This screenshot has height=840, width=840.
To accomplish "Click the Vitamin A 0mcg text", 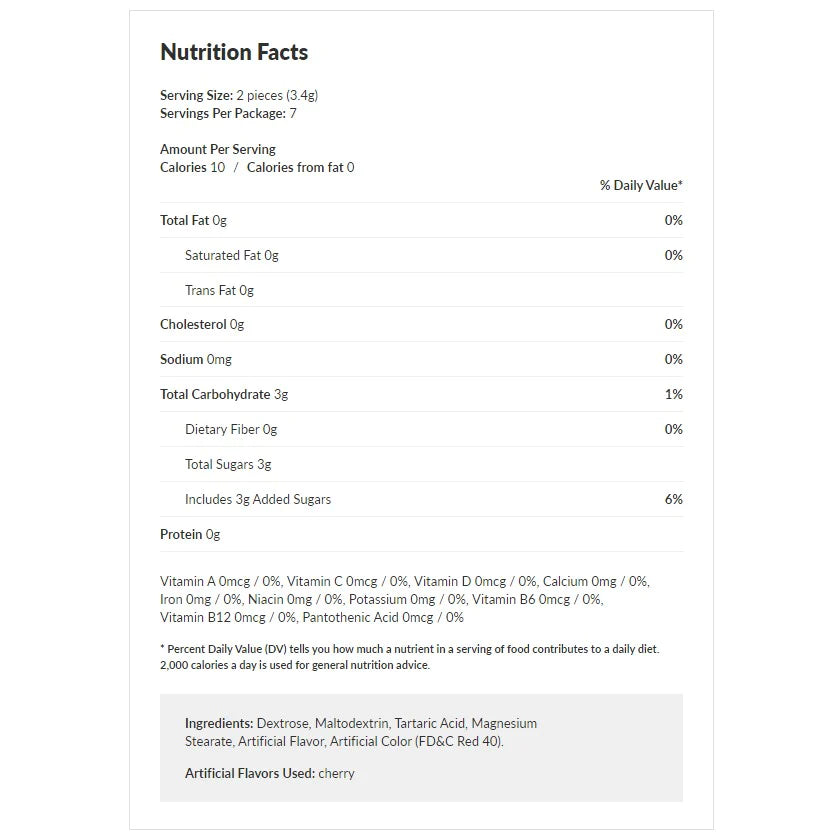I will point(204,582).
